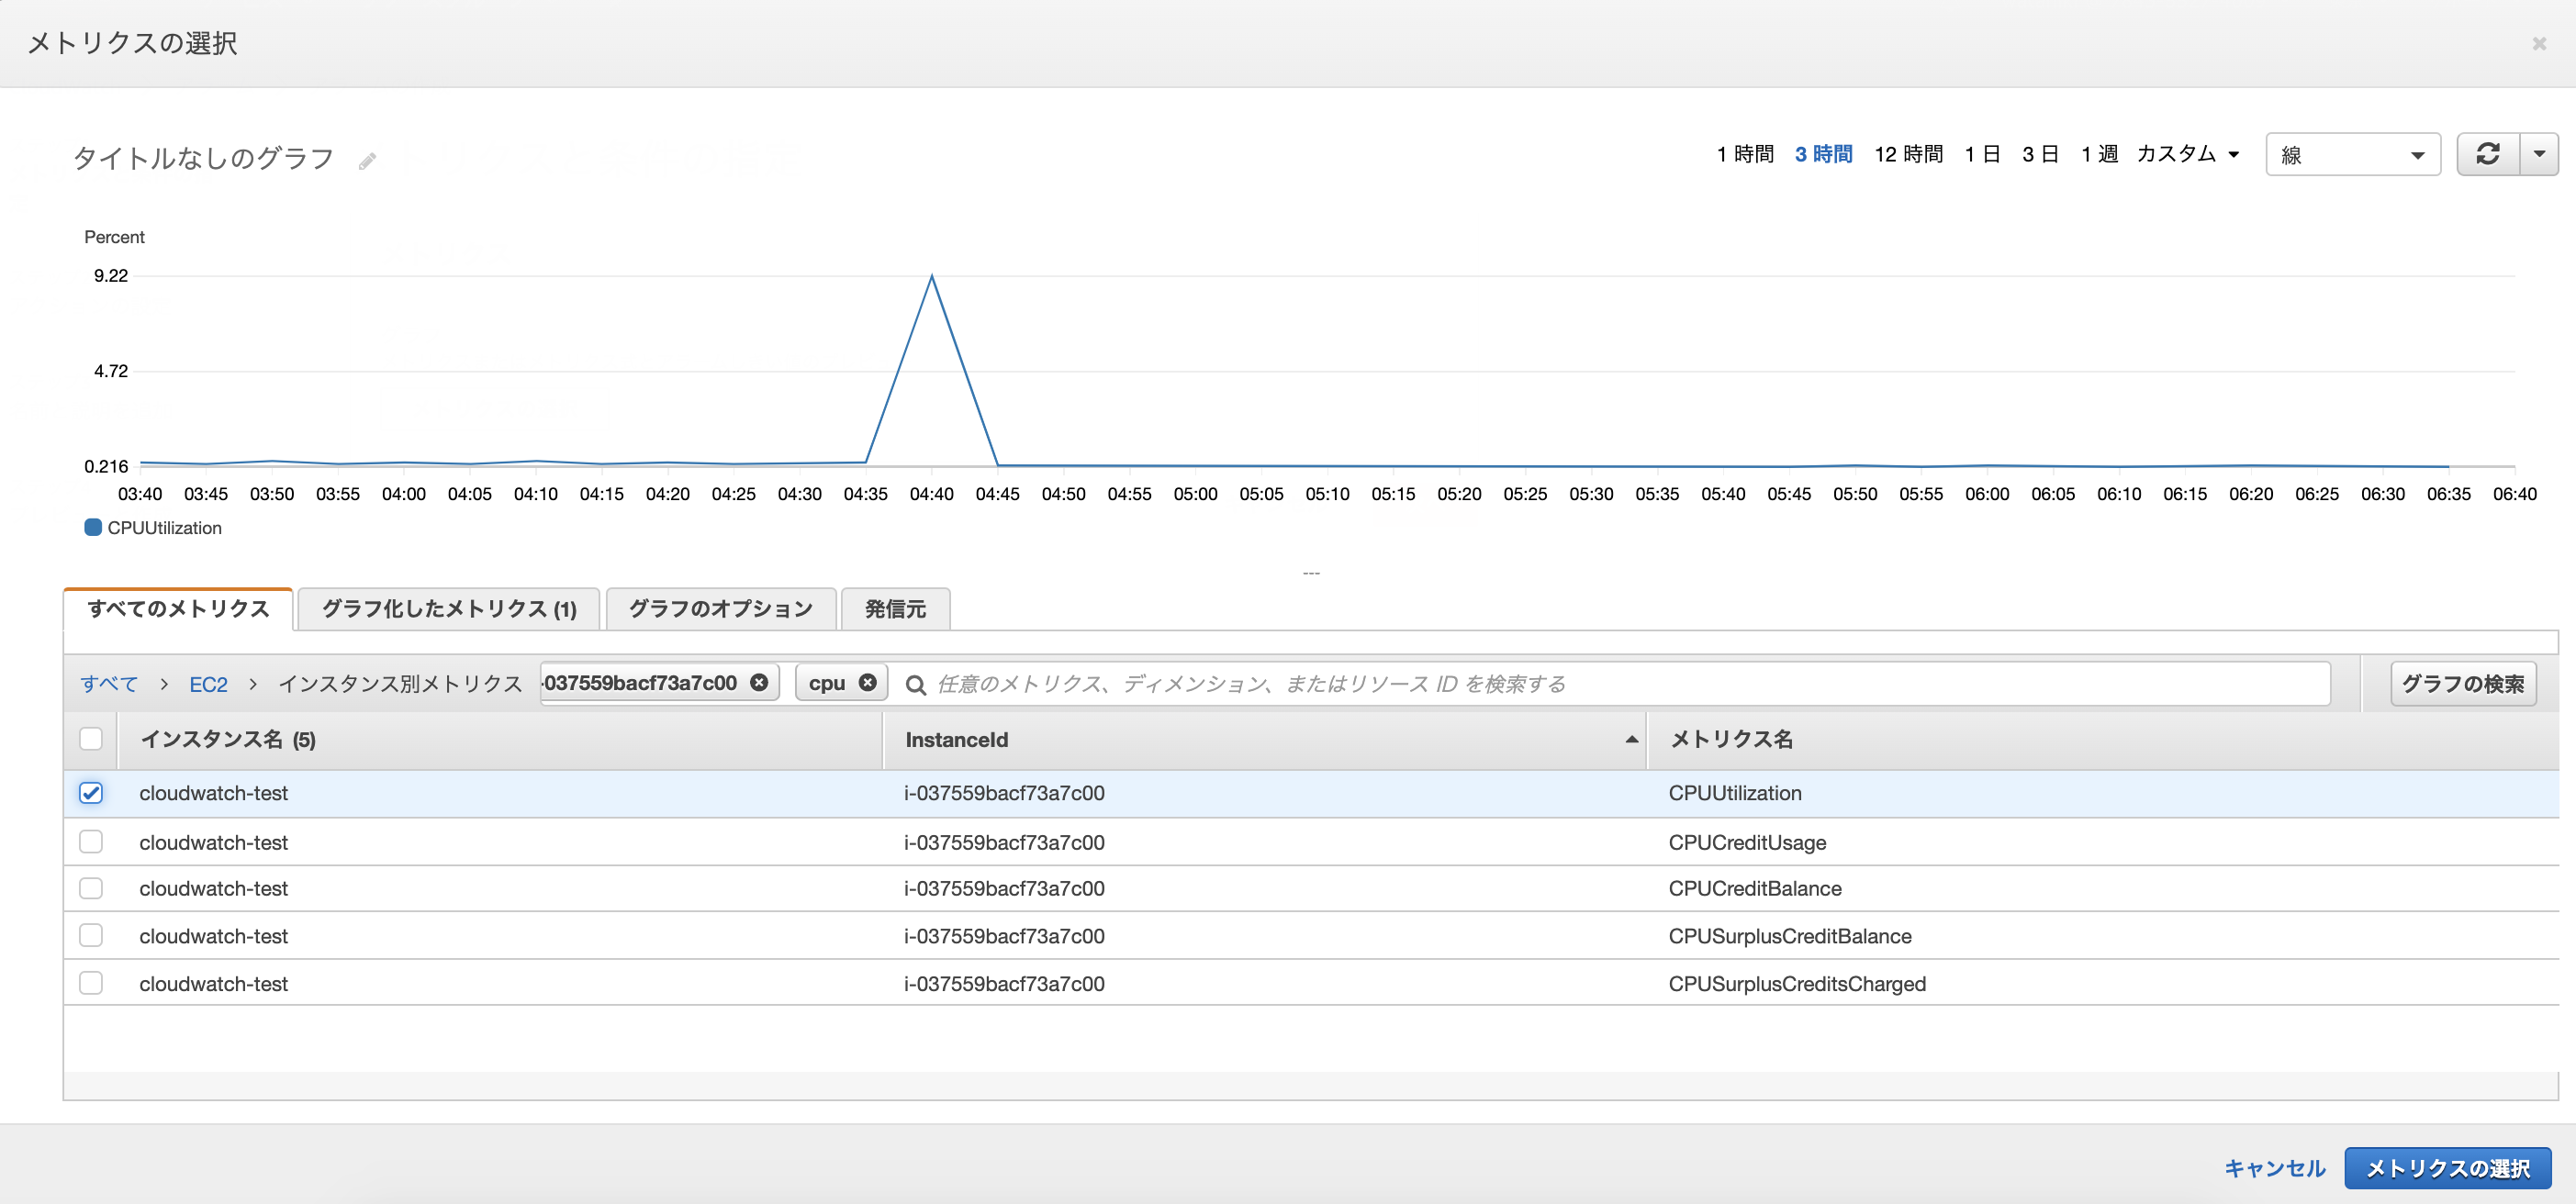The image size is (2576, 1204).
Task: Click the CPUSurplusCreditsCharged metric name cell
Action: click(1797, 983)
